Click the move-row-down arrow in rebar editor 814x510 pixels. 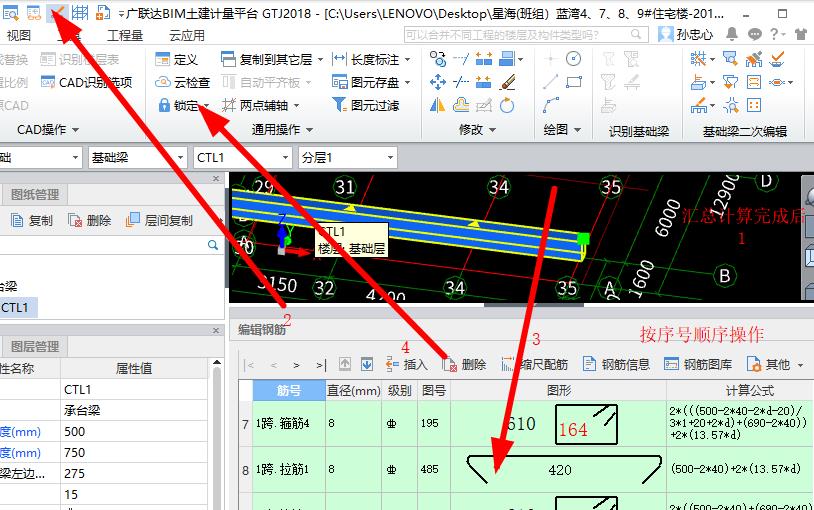367,365
